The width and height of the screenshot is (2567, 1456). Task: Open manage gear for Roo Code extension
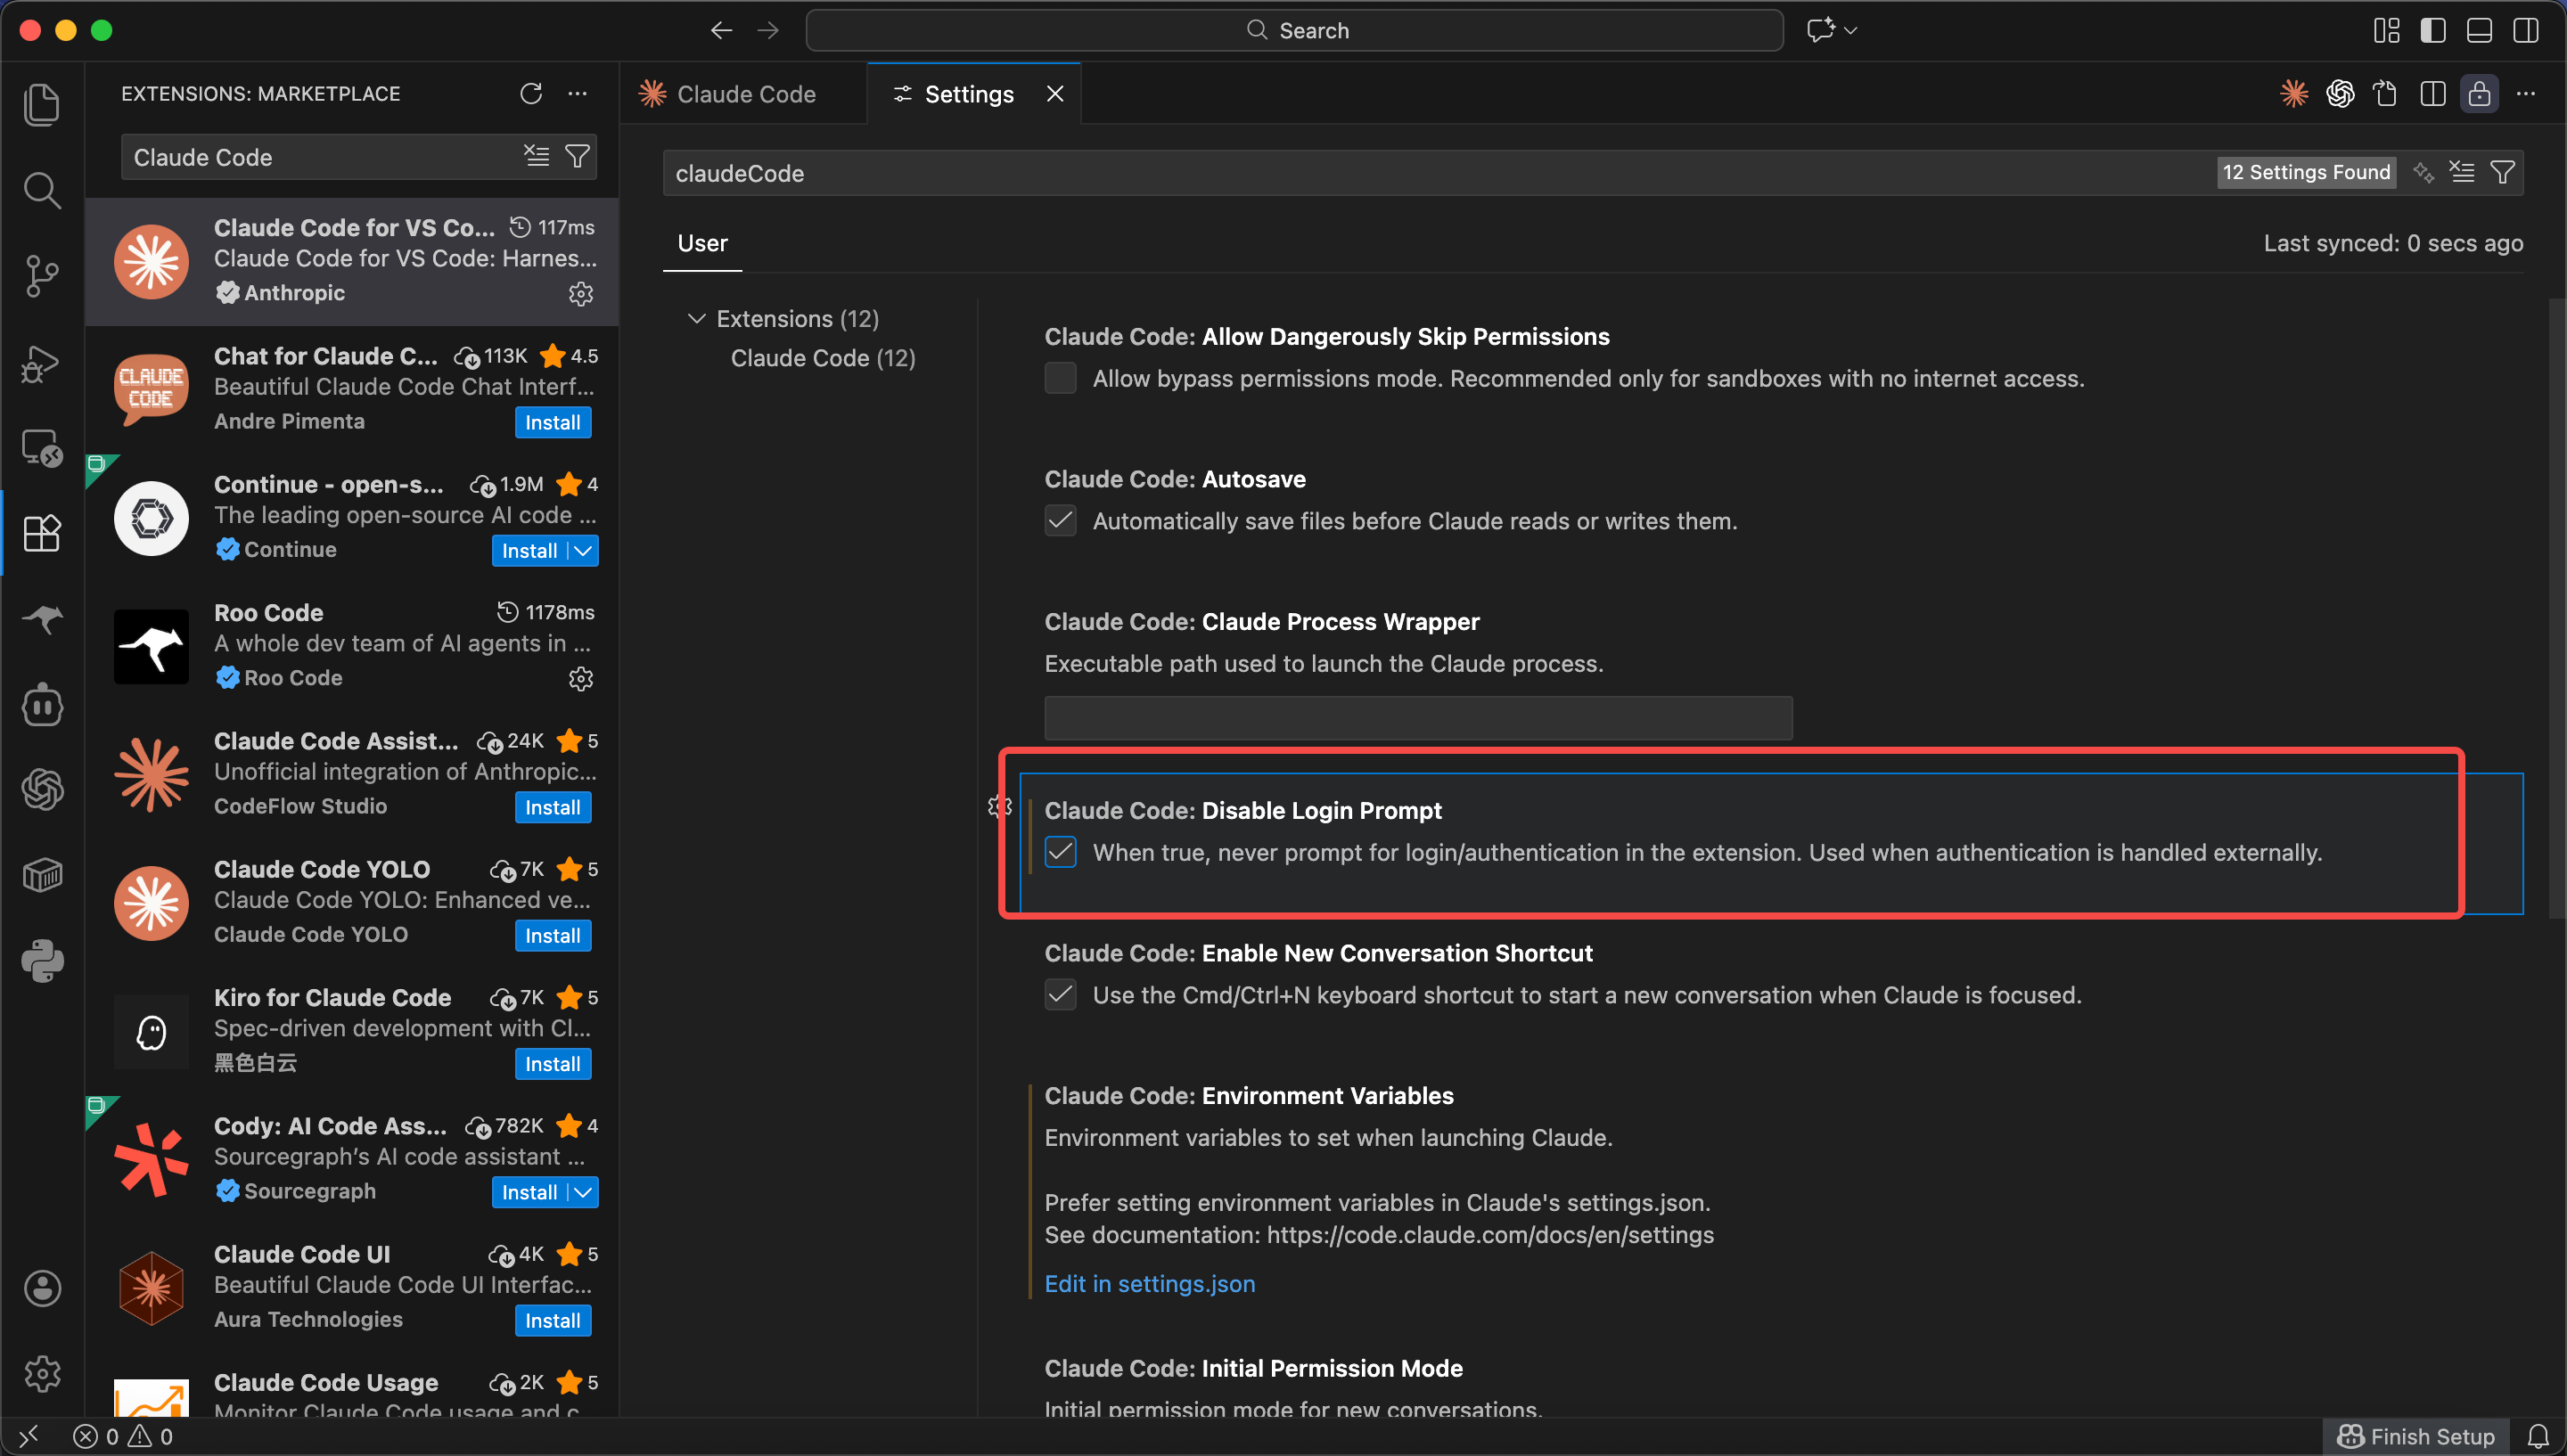[x=581, y=679]
